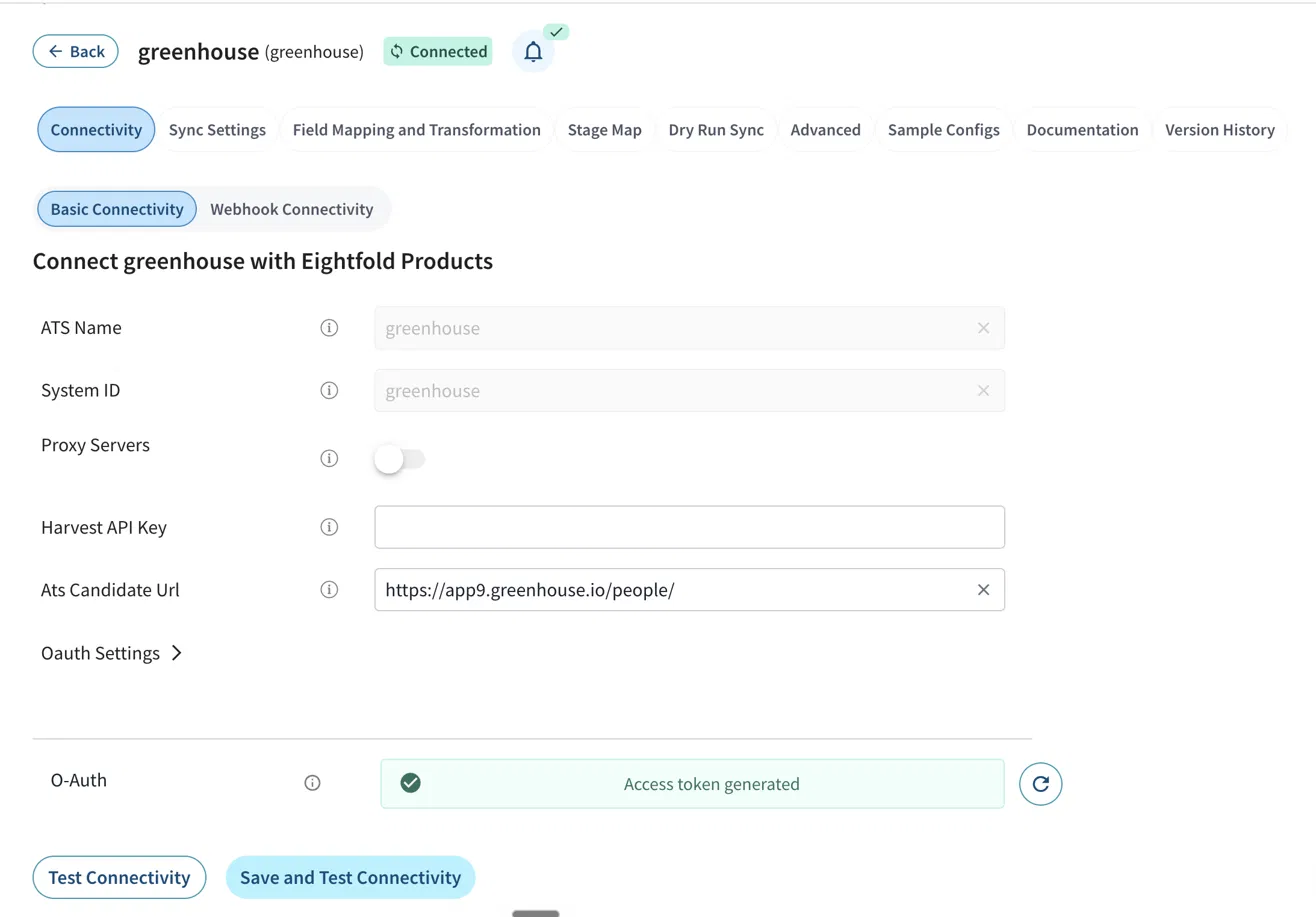Refresh the O-Auth access token
The height and width of the screenshot is (917, 1316).
1040,784
